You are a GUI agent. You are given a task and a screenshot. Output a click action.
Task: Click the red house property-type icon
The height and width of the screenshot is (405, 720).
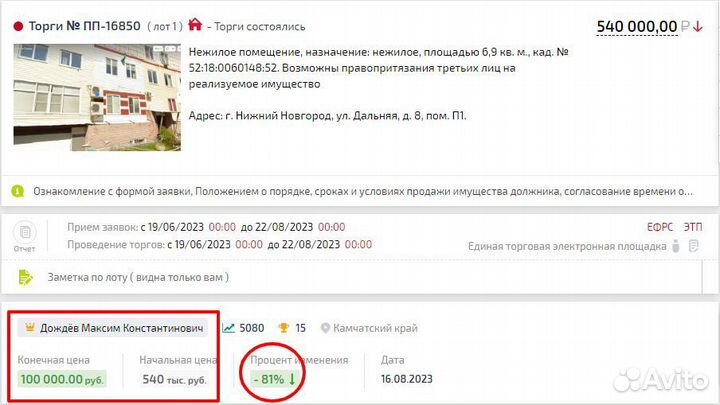(195, 24)
